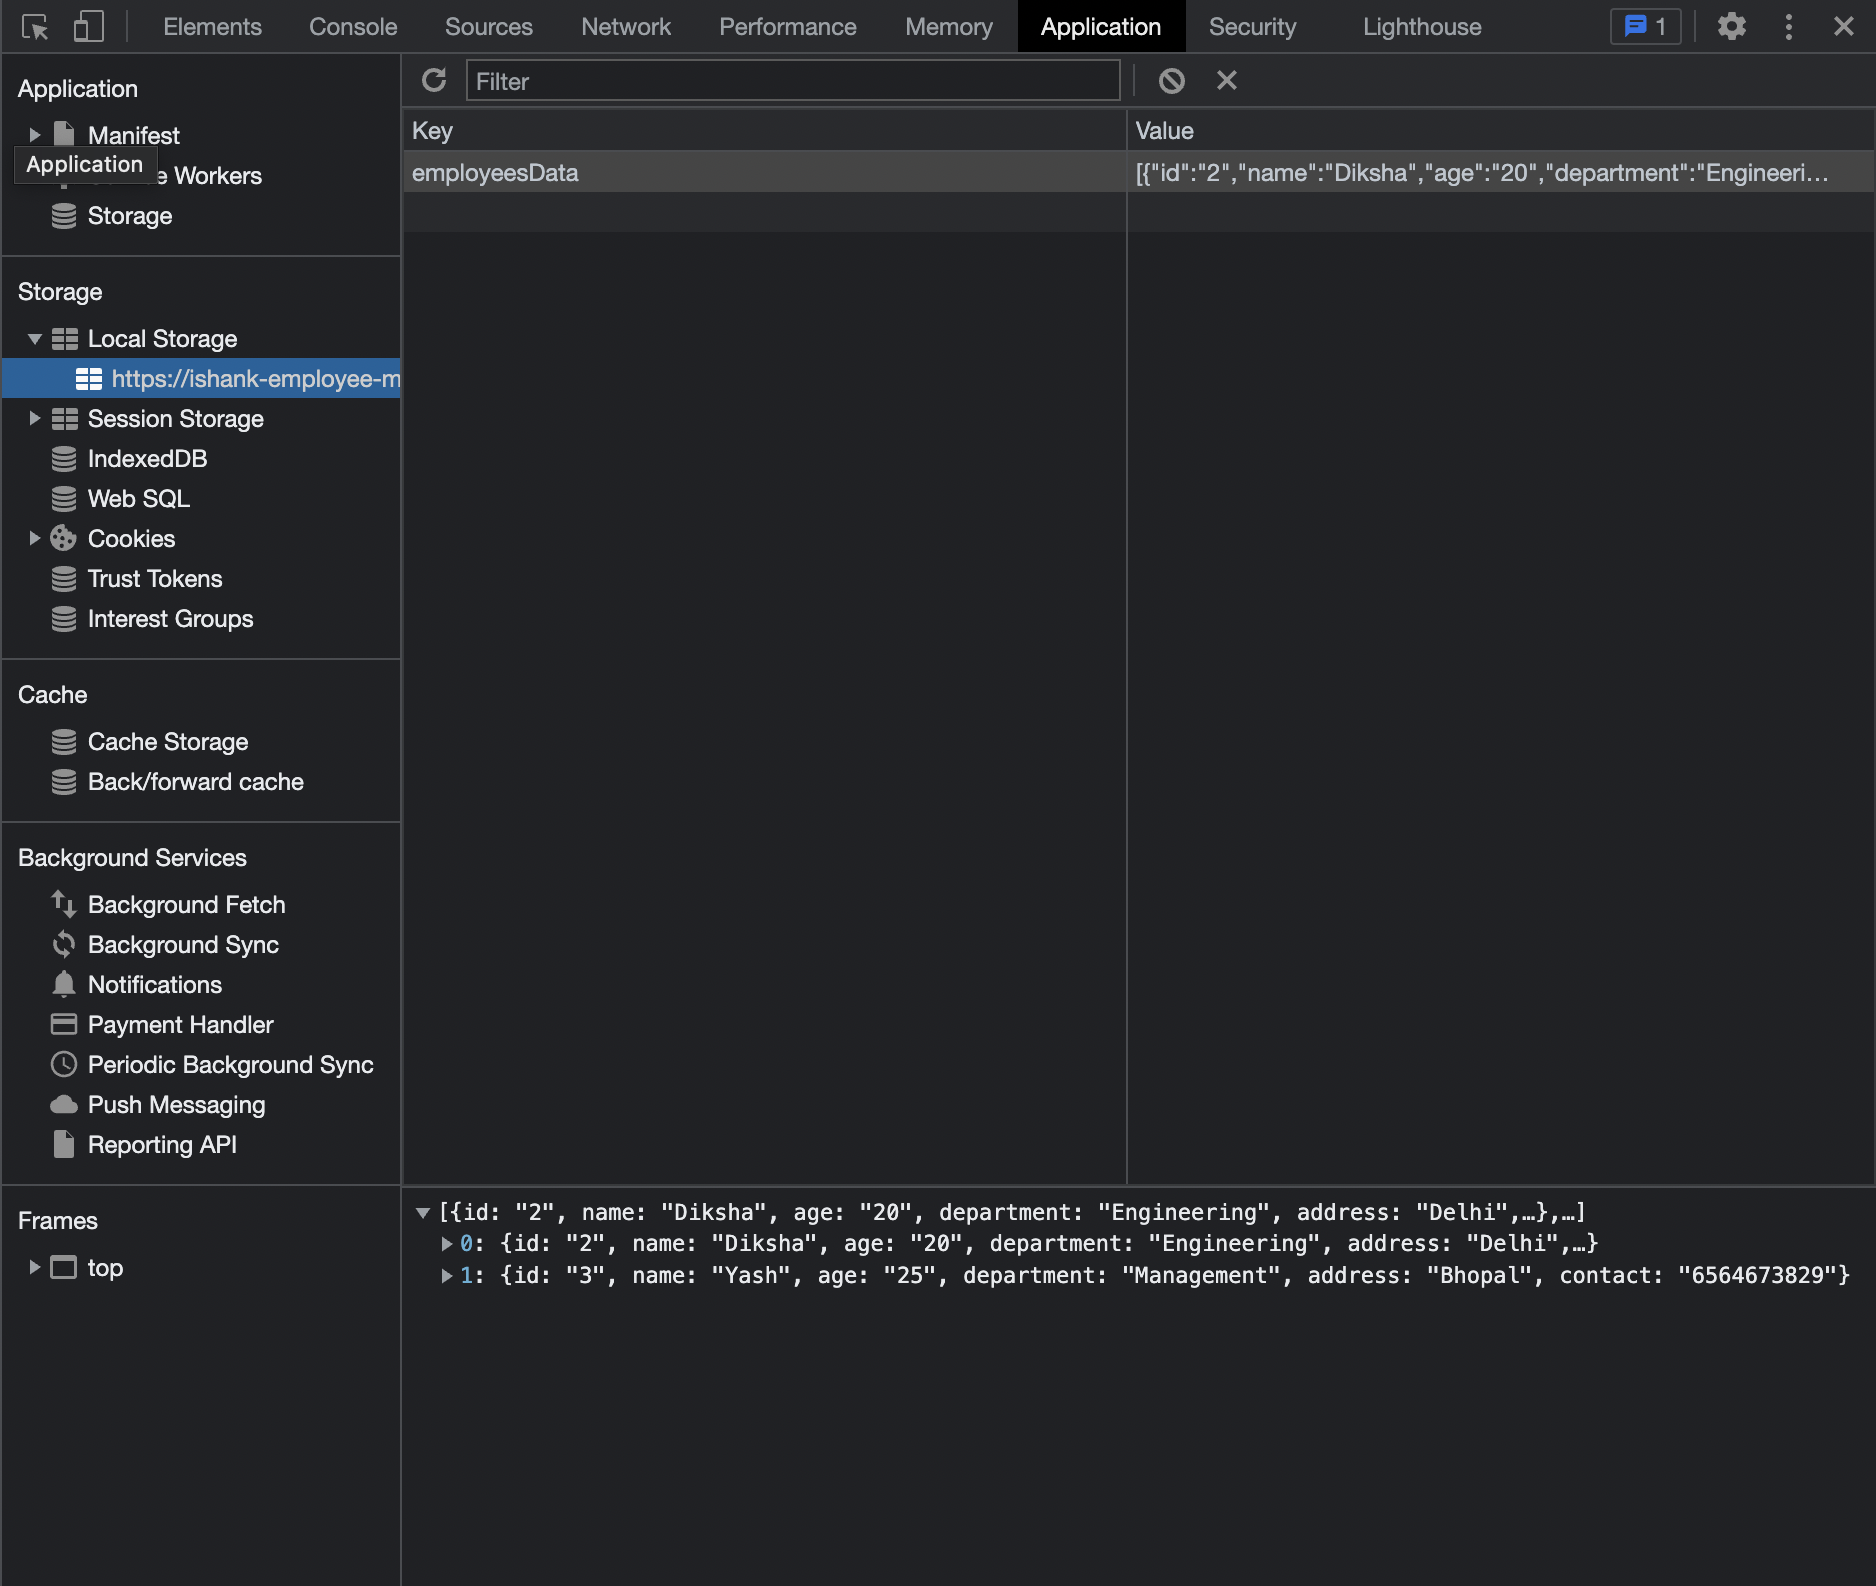Focus the Filter input field

(793, 81)
